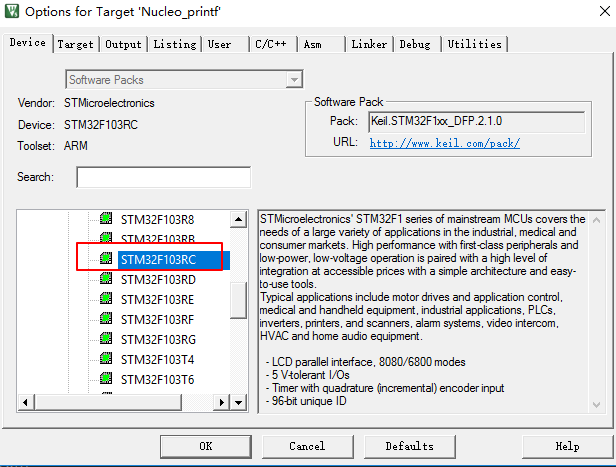The image size is (616, 467).
Task: Click device list vertical scrollbar thumb
Action: click(238, 300)
